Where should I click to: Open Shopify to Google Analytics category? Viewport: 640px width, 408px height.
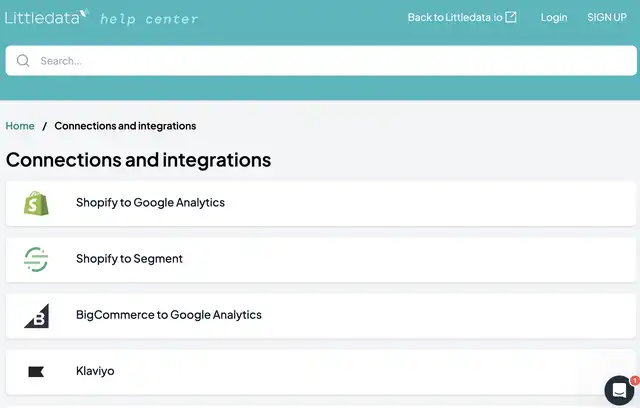[x=321, y=204]
